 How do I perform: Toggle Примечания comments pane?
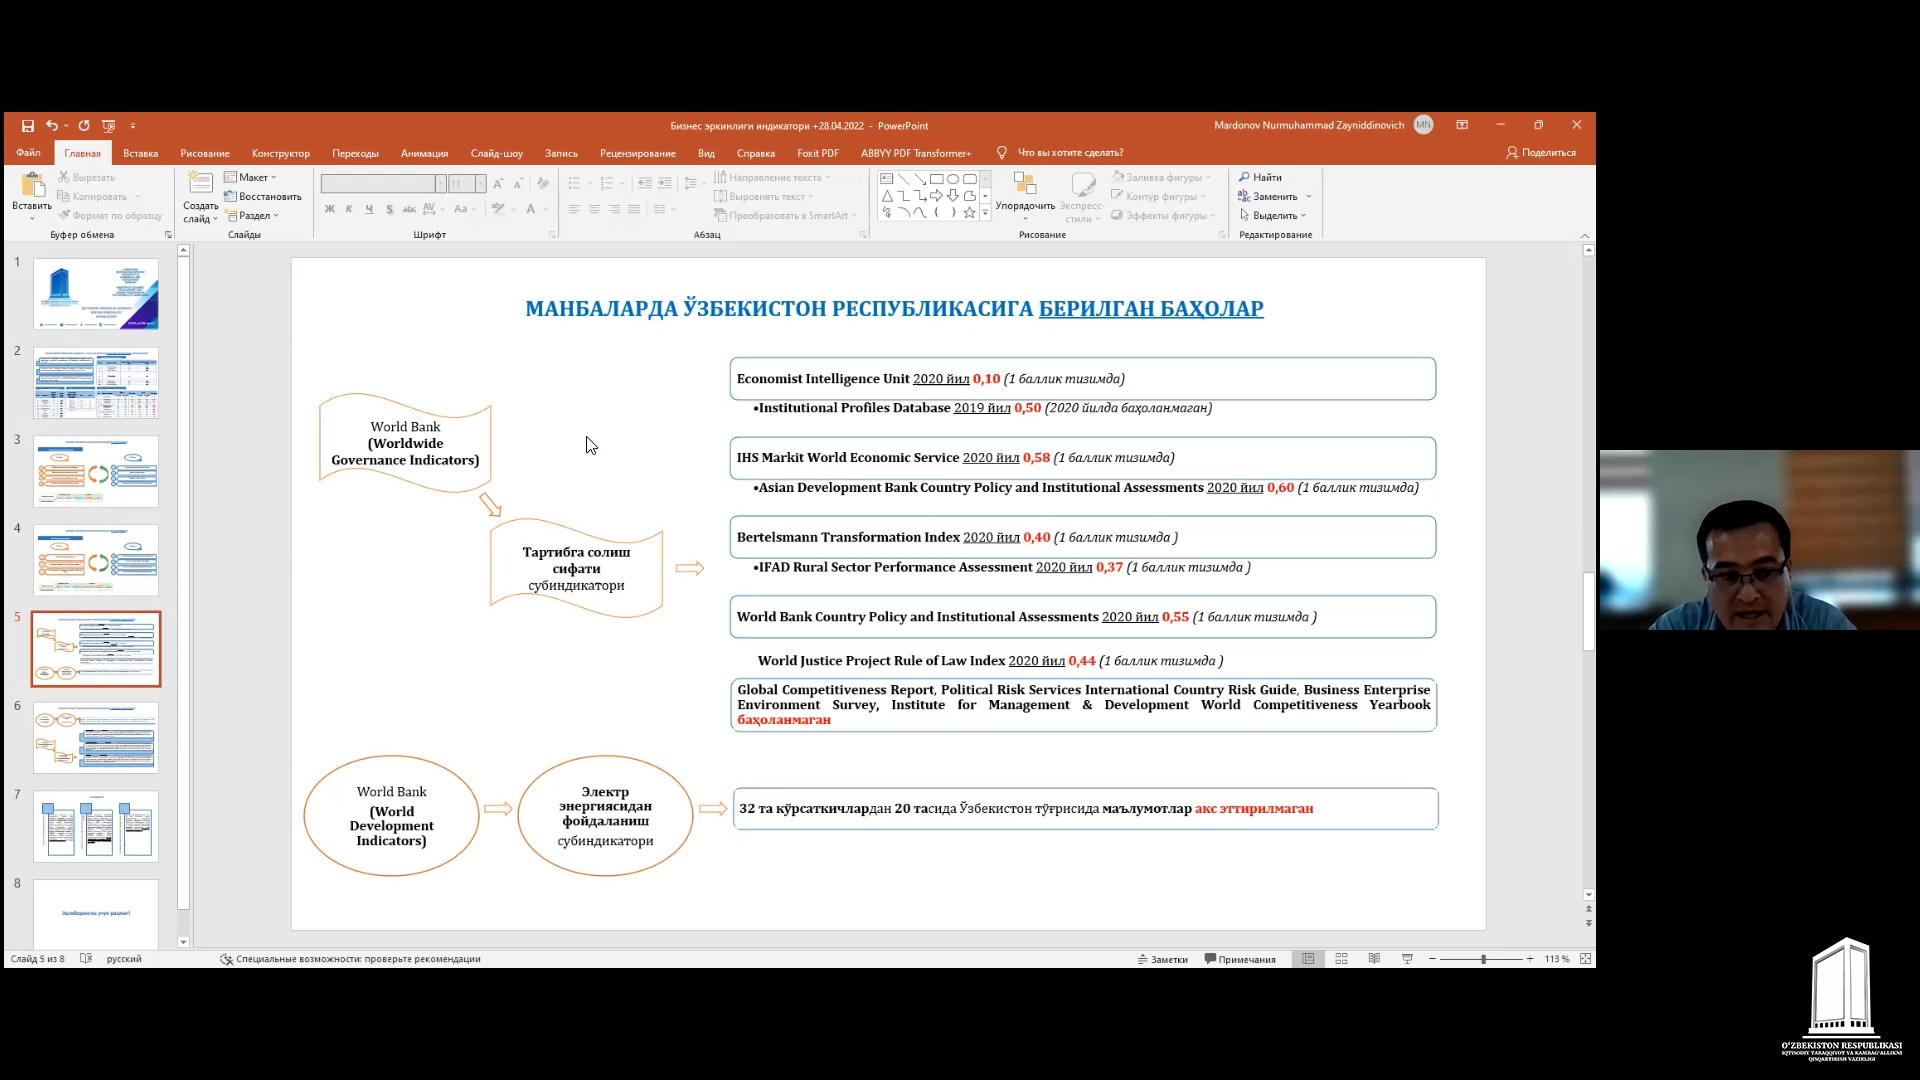point(1240,959)
